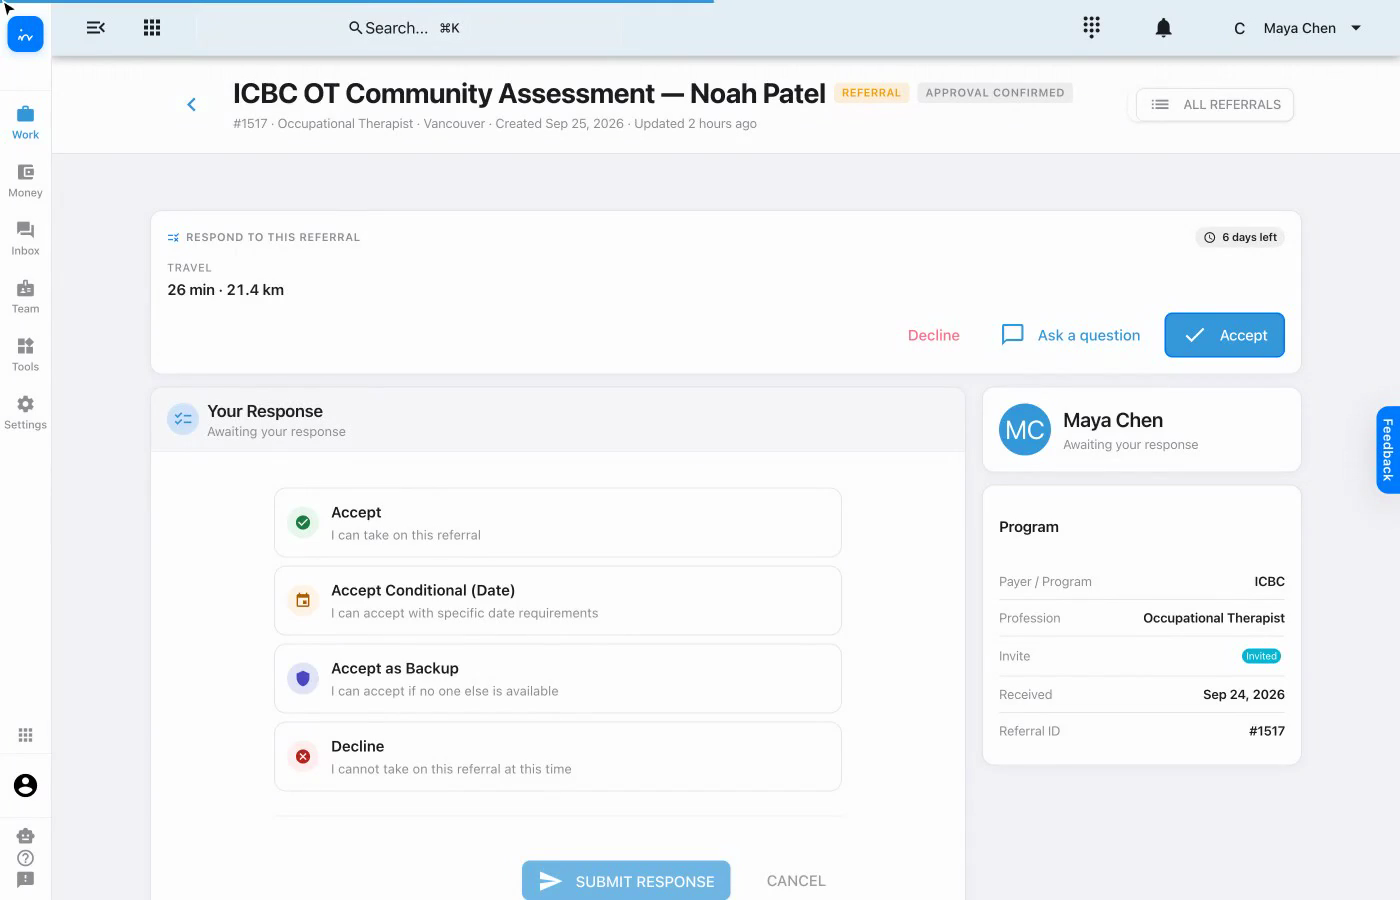Click the Search field

(404, 28)
